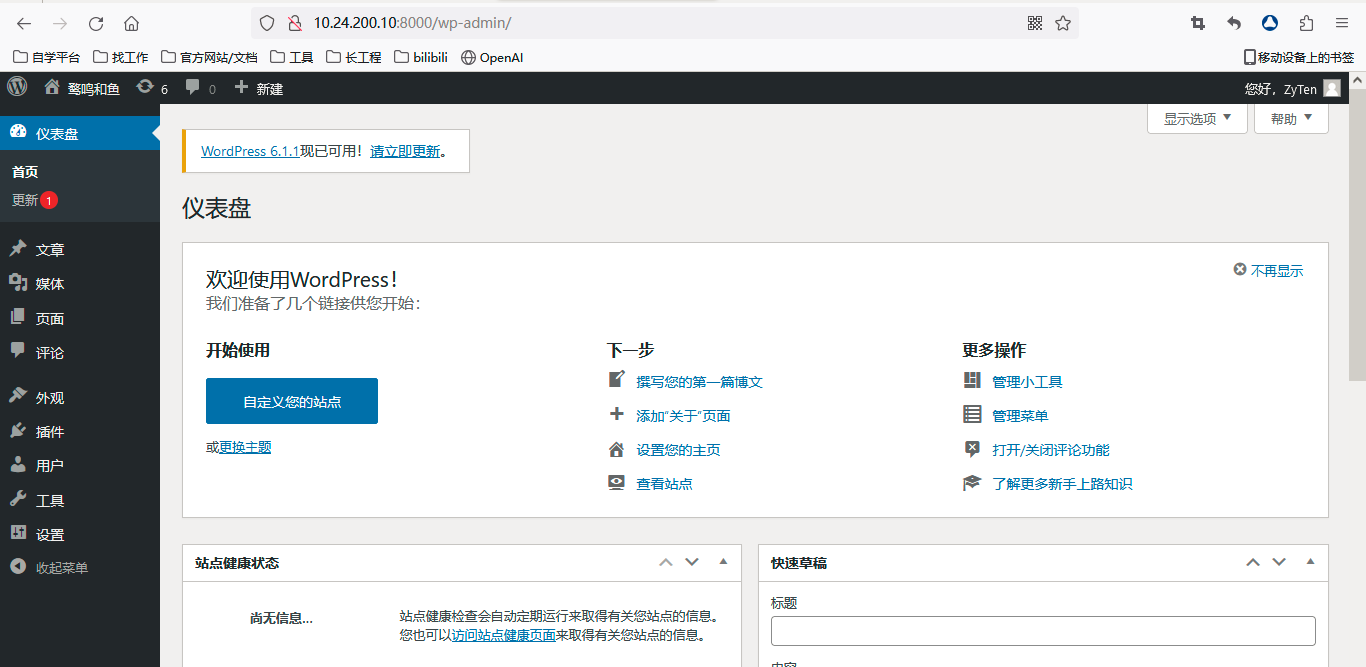Move 快速草稿 panel down
This screenshot has height=667, width=1366.
click(1279, 562)
